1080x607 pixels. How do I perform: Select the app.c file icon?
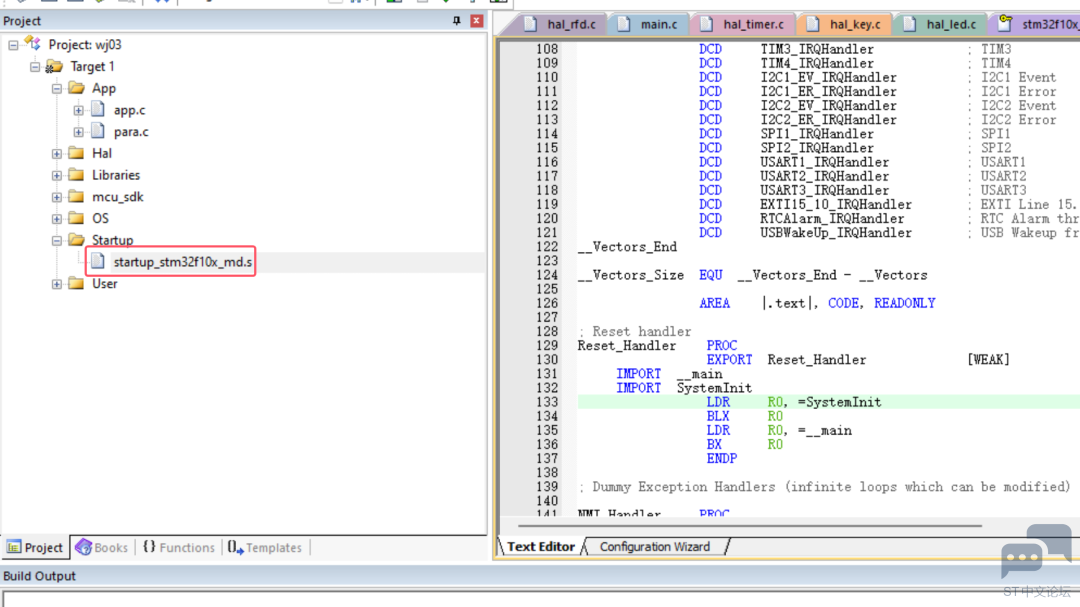point(98,110)
